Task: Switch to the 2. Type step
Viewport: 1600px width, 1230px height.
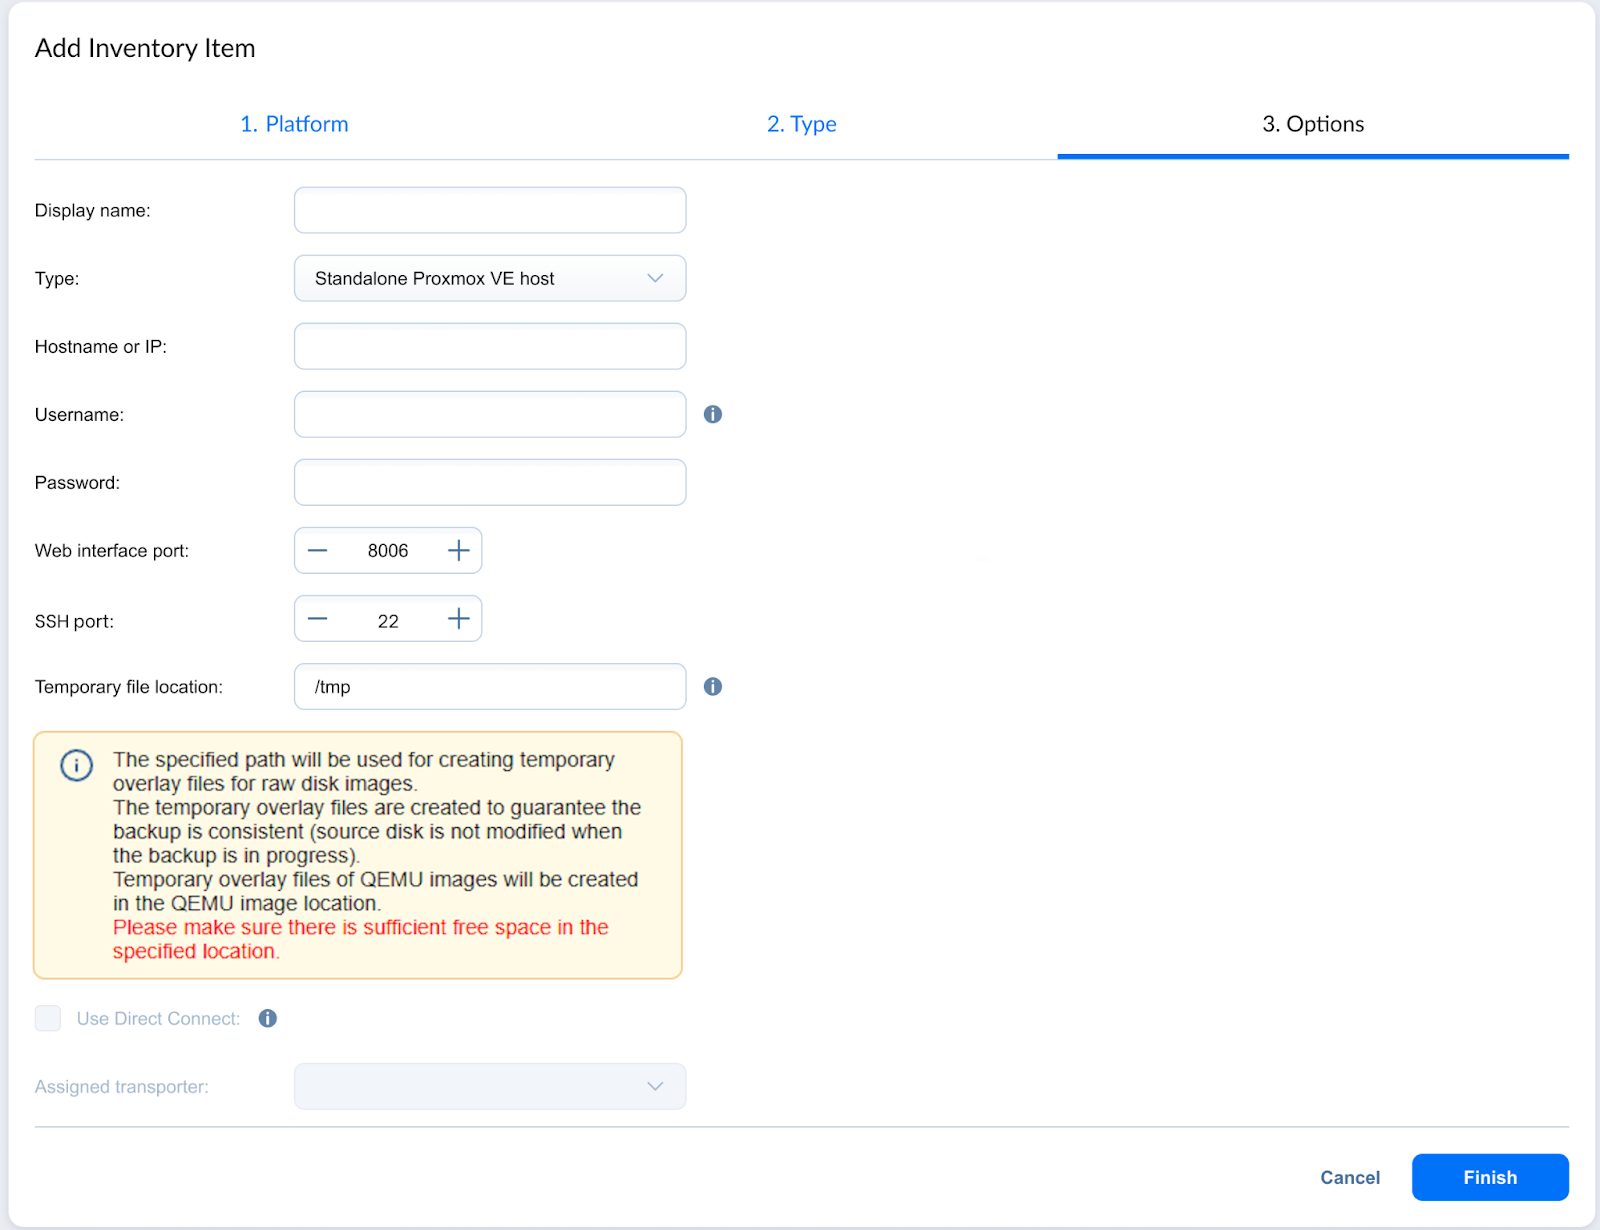Action: (801, 124)
